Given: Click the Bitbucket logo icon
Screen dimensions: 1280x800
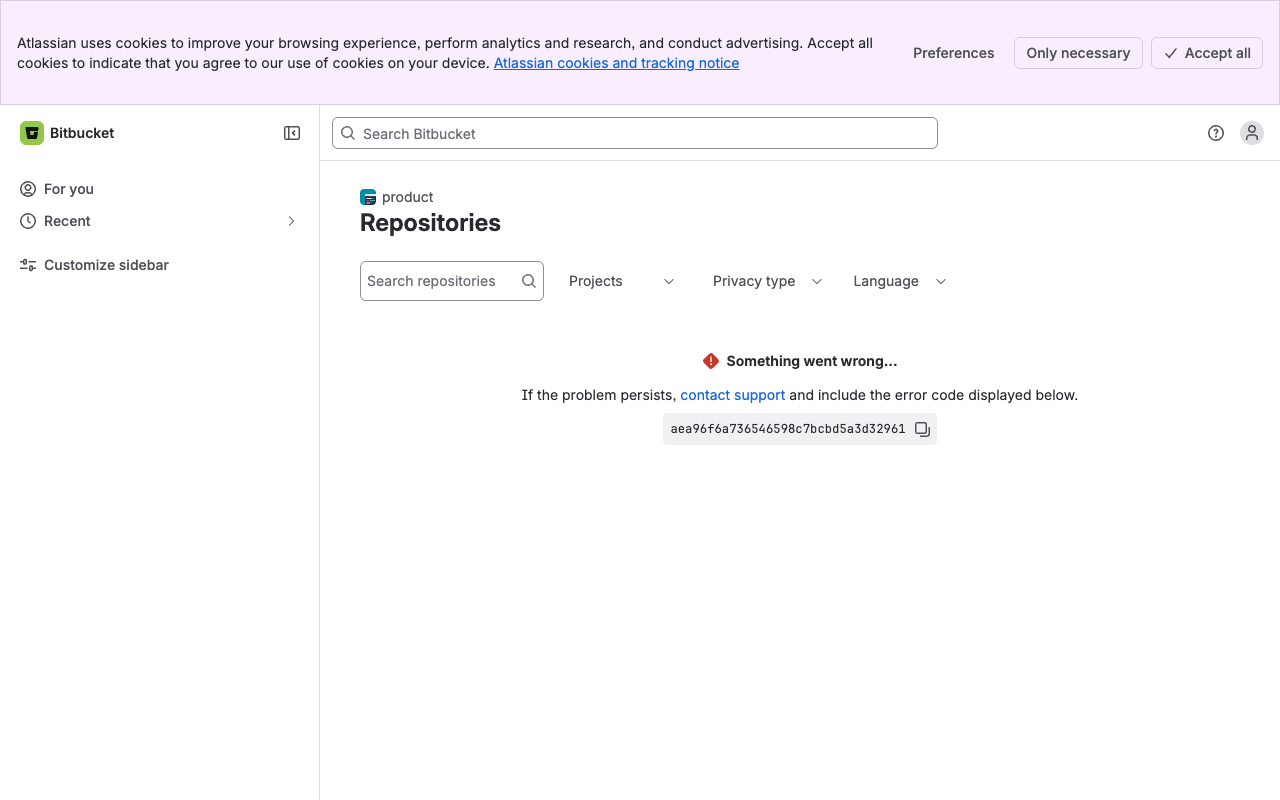Looking at the screenshot, I should pyautogui.click(x=32, y=133).
